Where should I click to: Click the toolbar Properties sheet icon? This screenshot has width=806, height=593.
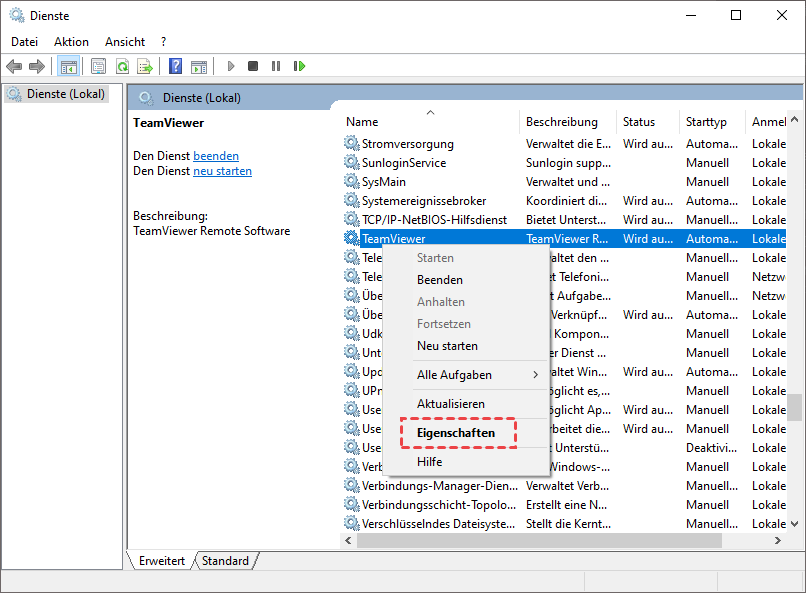[98, 66]
